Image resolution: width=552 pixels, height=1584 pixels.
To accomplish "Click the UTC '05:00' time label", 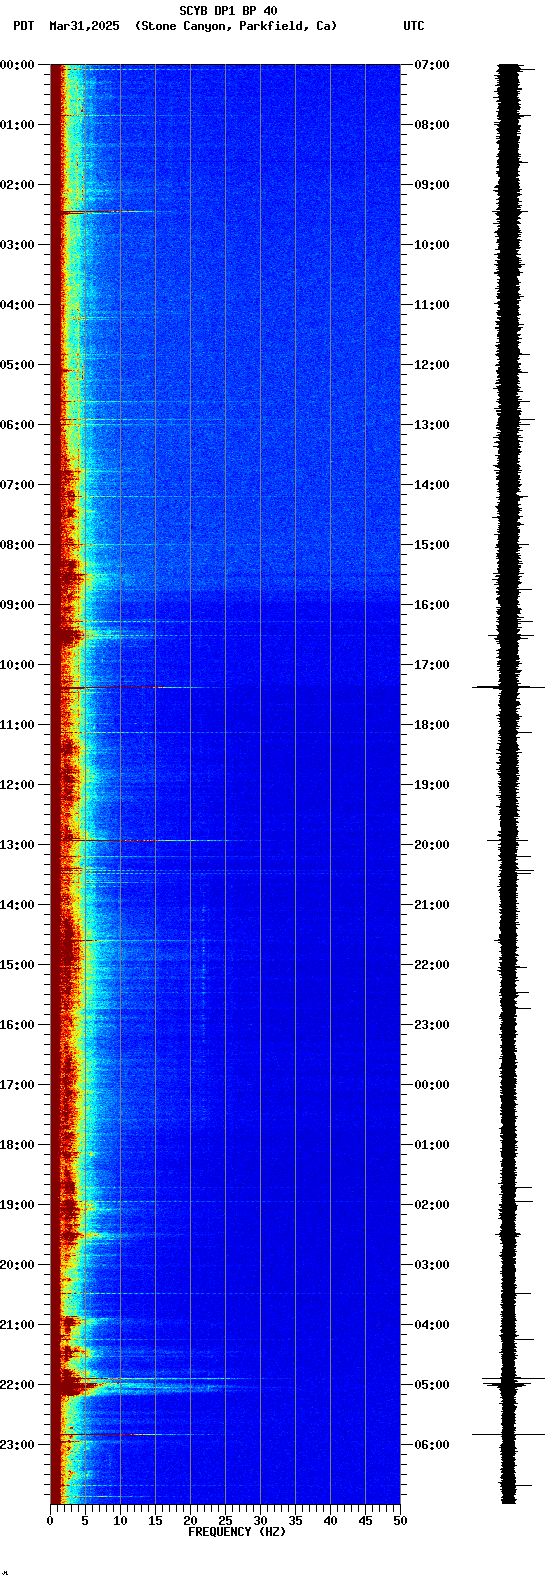I will (432, 1385).
